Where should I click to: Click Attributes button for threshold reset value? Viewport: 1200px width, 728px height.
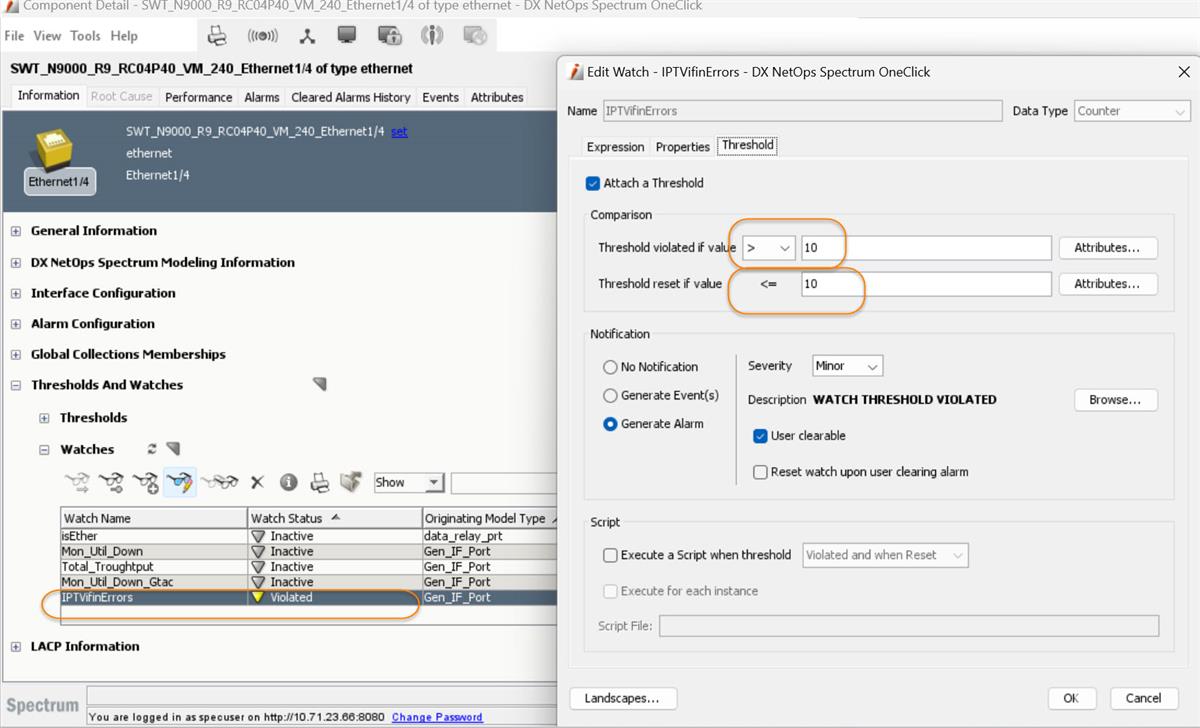pyautogui.click(x=1107, y=284)
